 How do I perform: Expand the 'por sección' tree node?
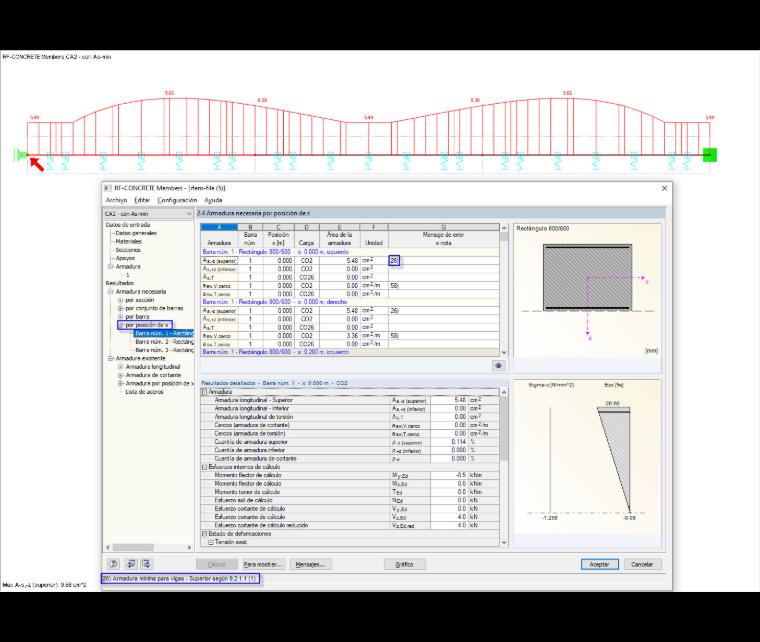click(x=120, y=300)
